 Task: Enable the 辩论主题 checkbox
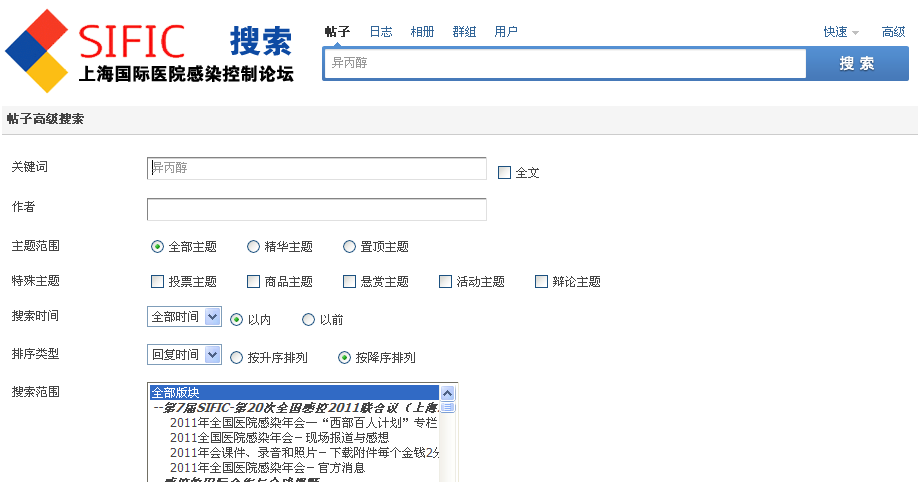point(541,282)
